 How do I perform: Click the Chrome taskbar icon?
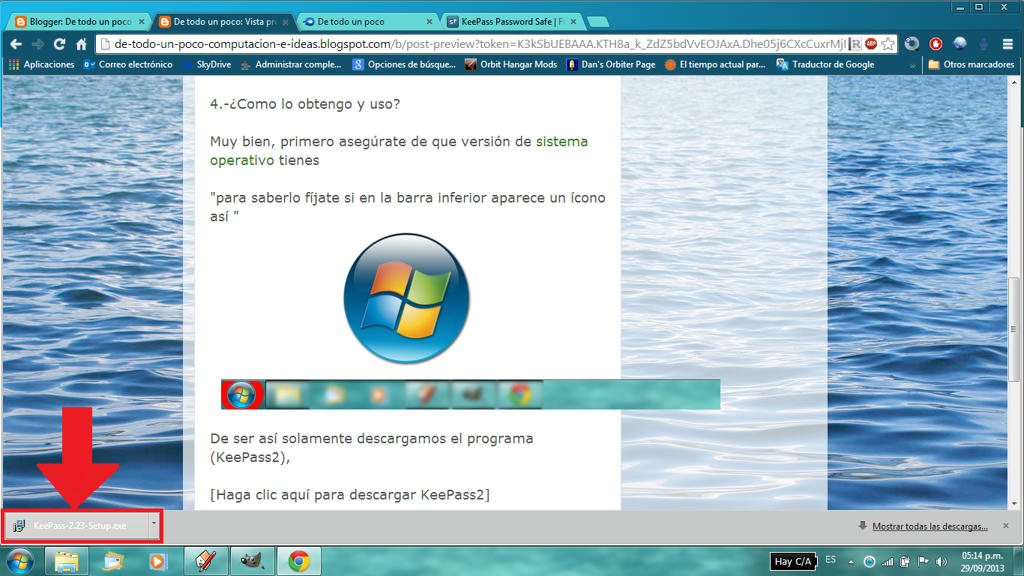(298, 561)
